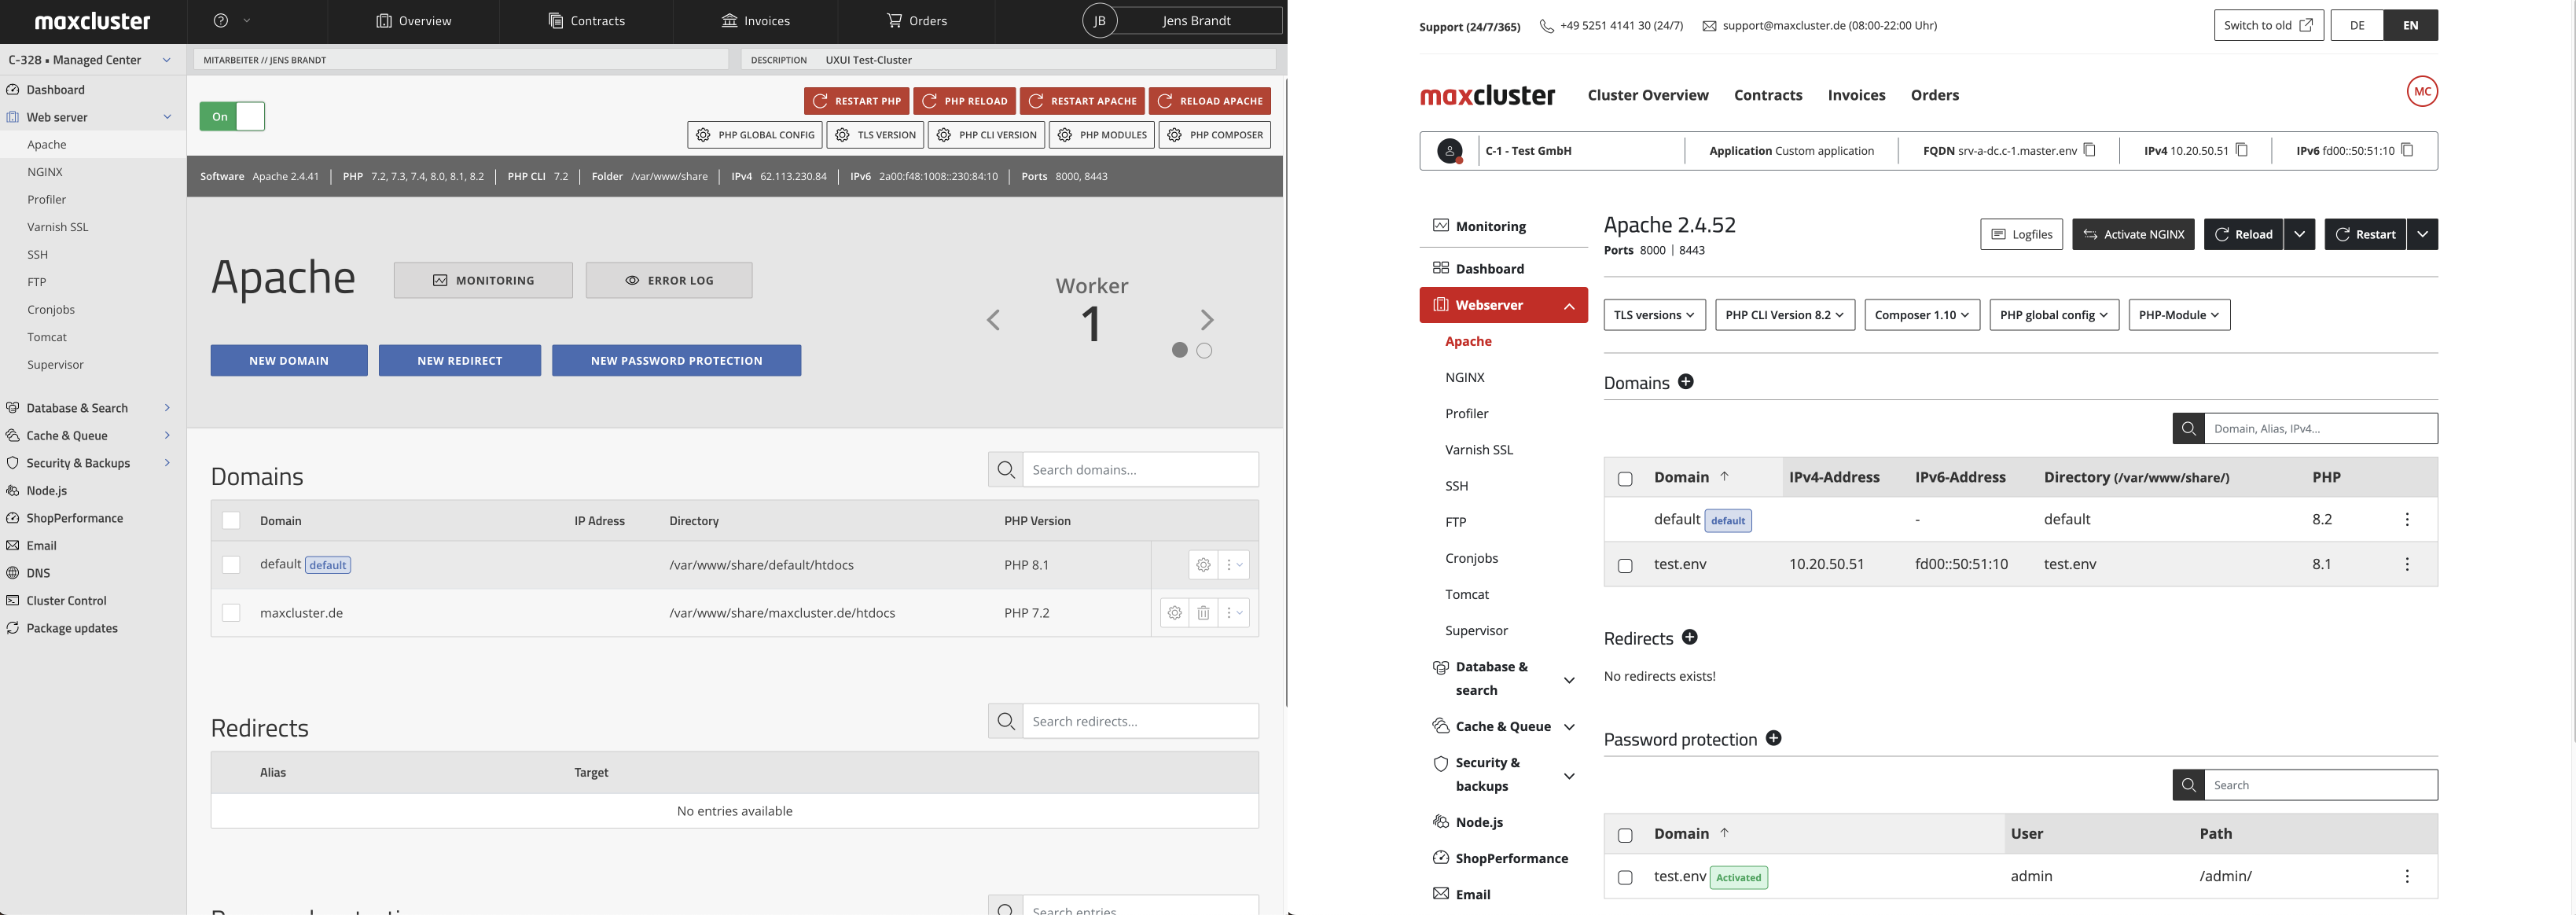Screen dimensions: 2576x915
Task: Tick the checkbox for test.env password entry
Action: pyautogui.click(x=1625, y=877)
